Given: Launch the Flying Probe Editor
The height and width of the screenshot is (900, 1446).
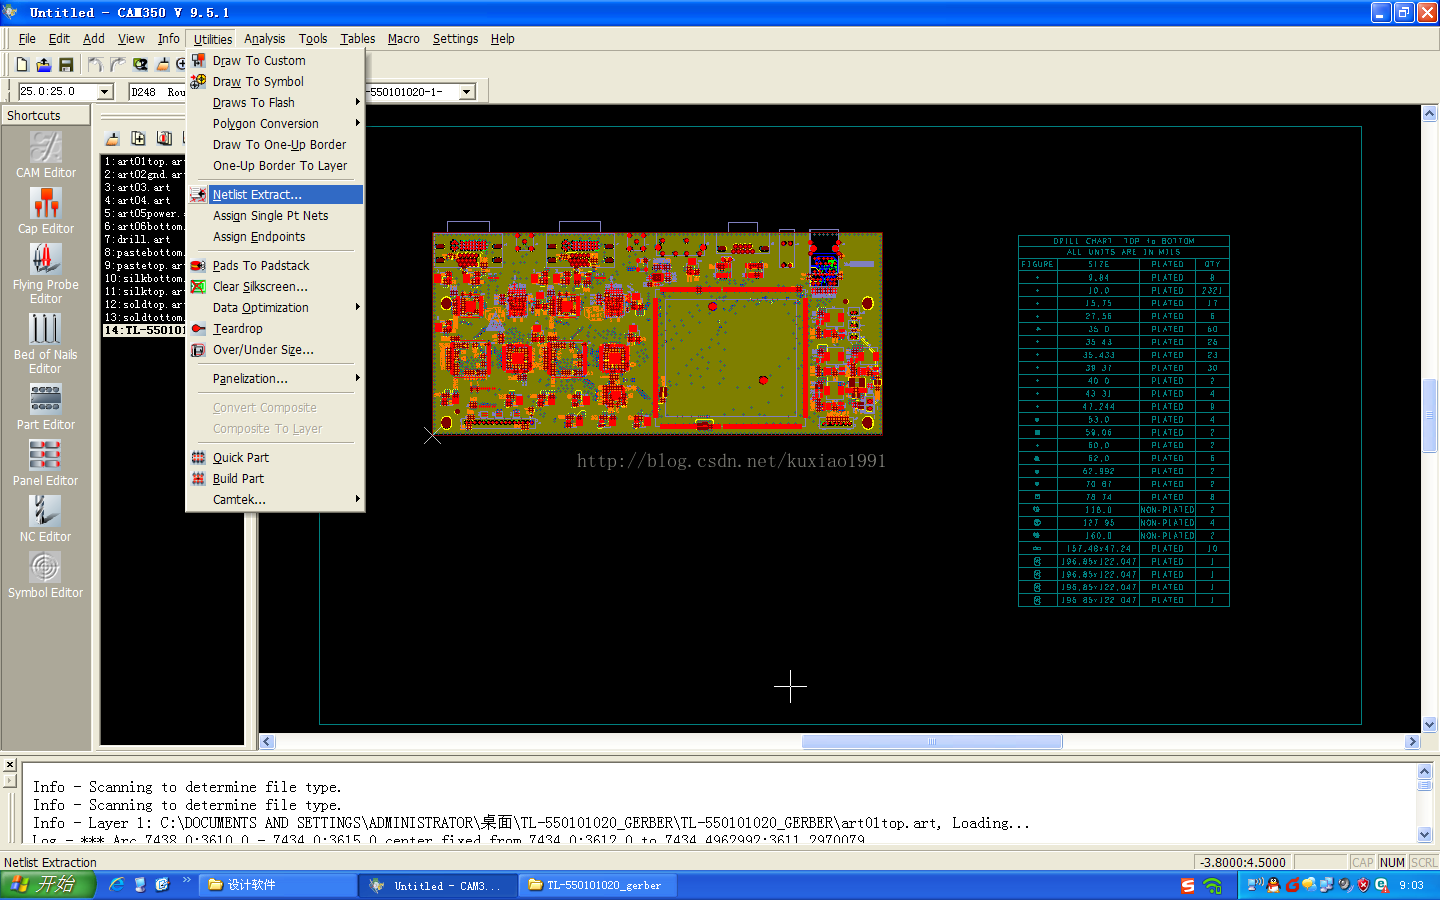Looking at the screenshot, I should click(45, 261).
